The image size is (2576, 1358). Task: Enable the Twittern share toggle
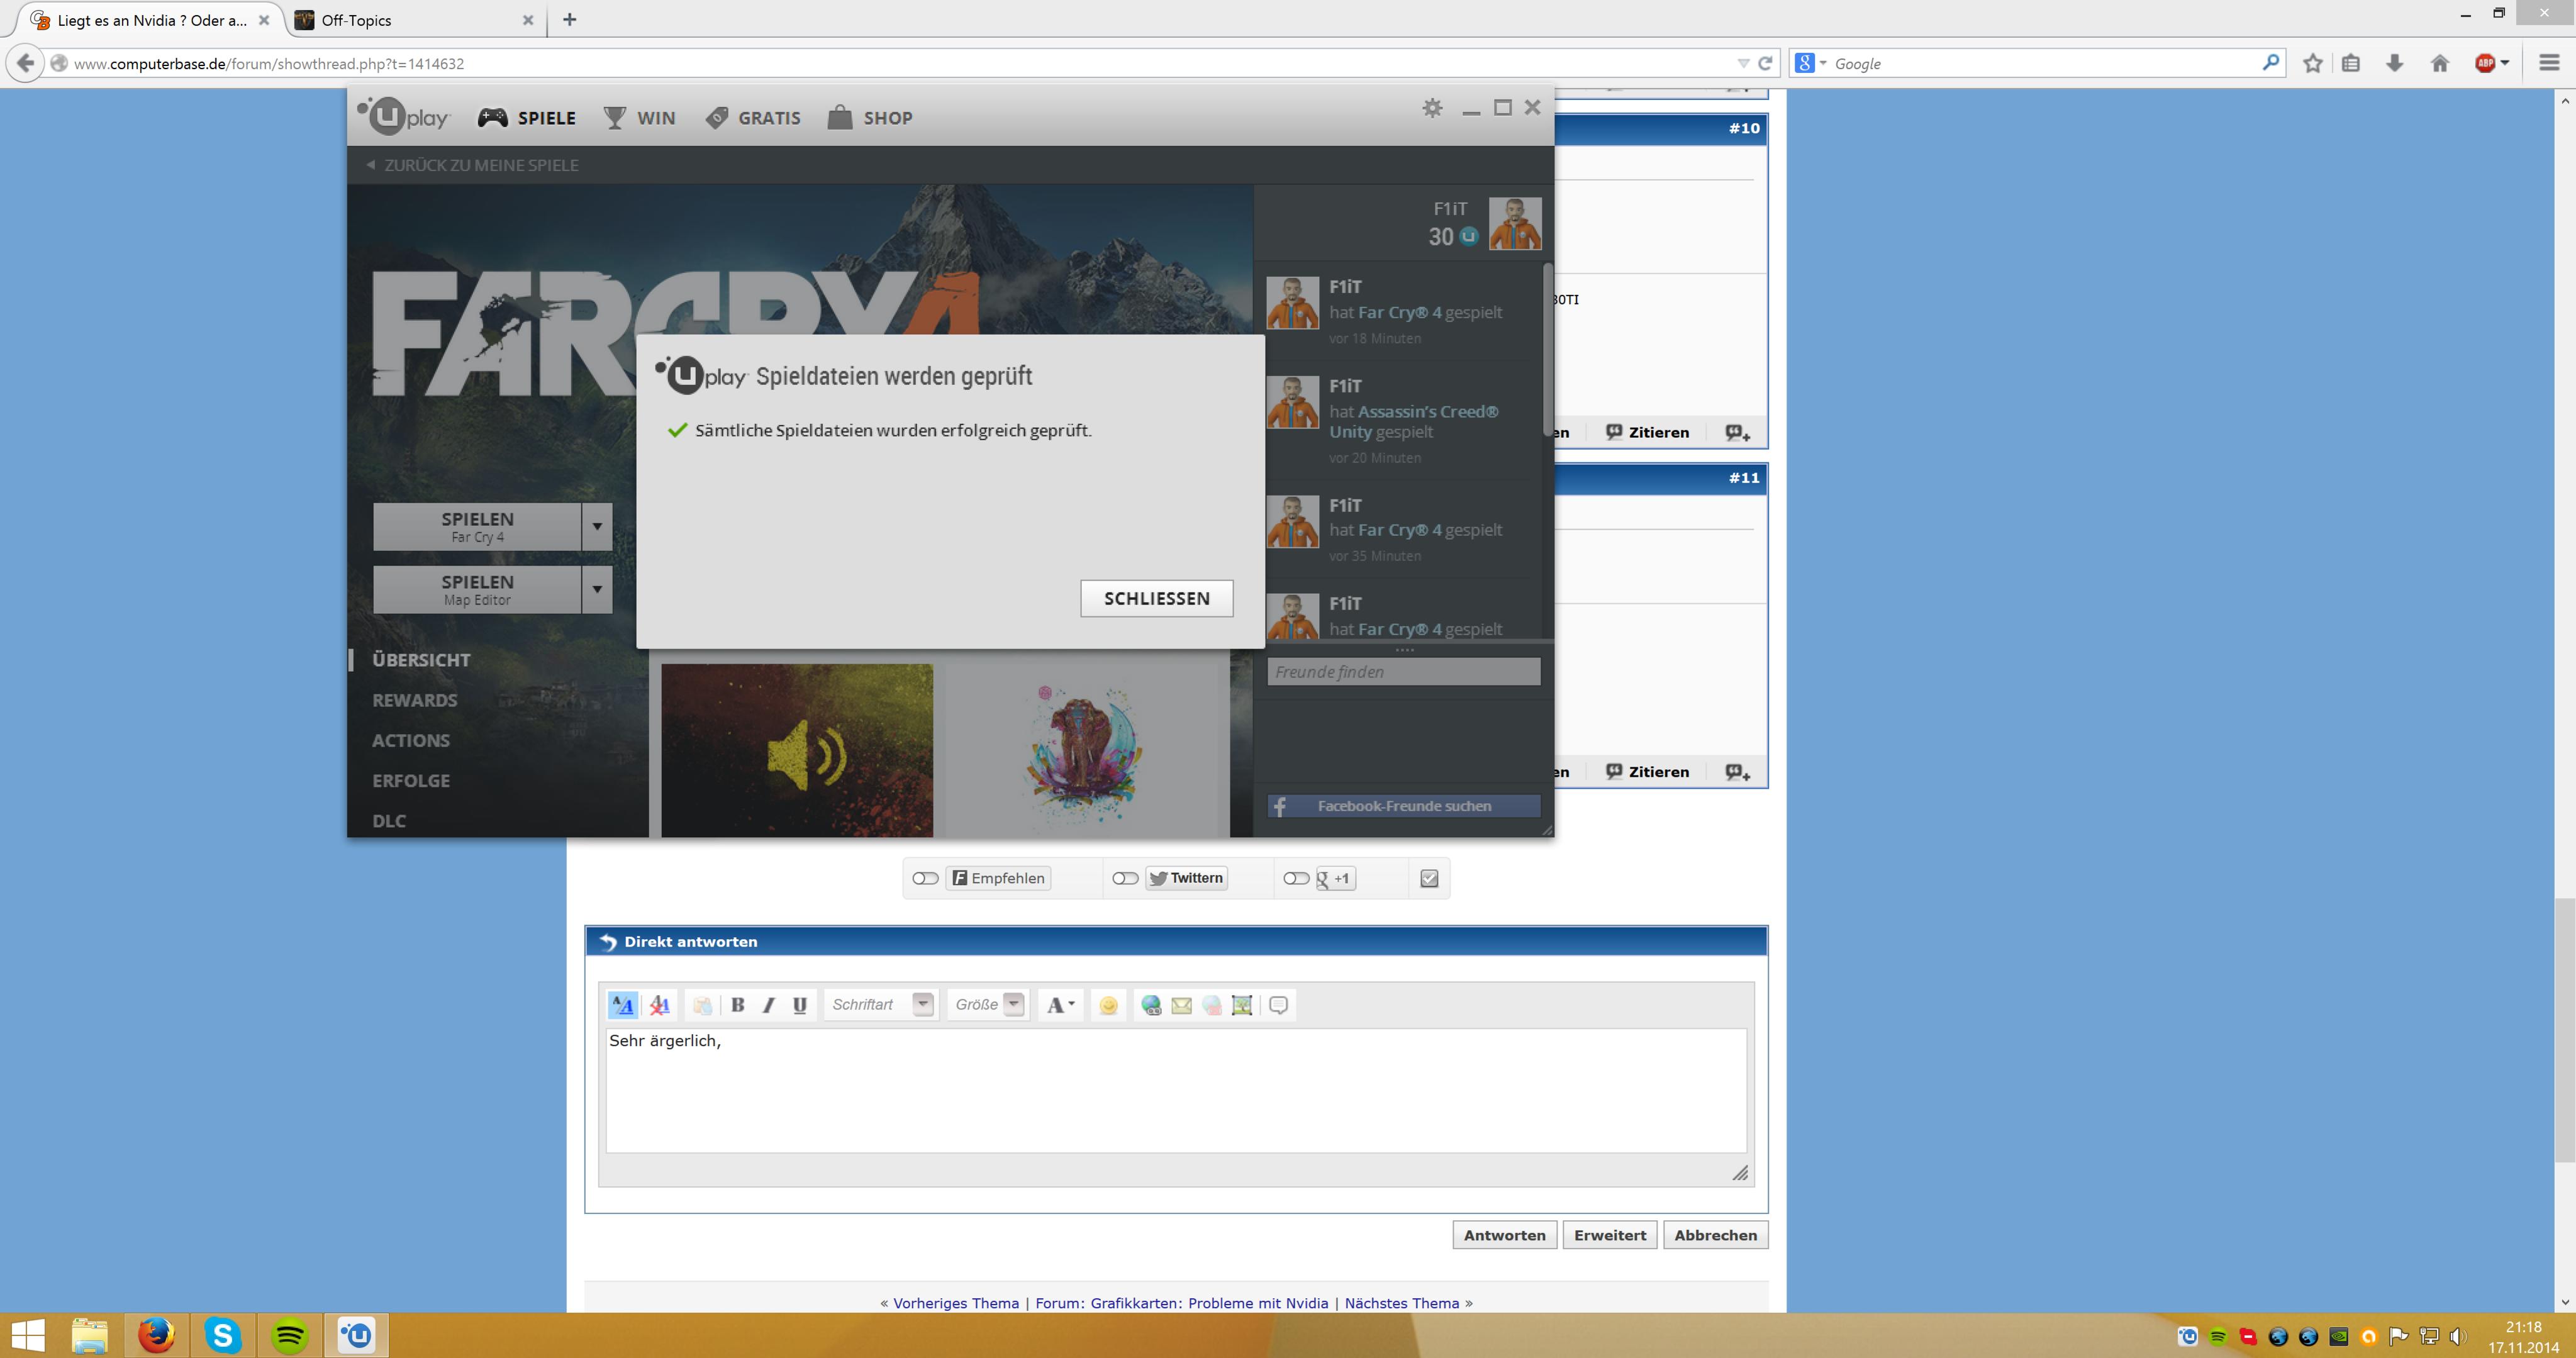coord(1125,878)
